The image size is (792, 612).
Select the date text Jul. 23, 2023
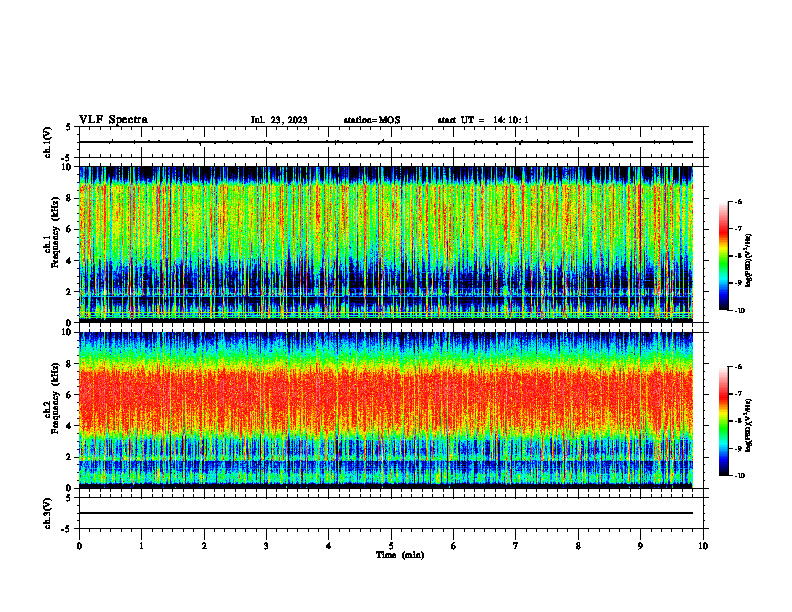[279, 120]
